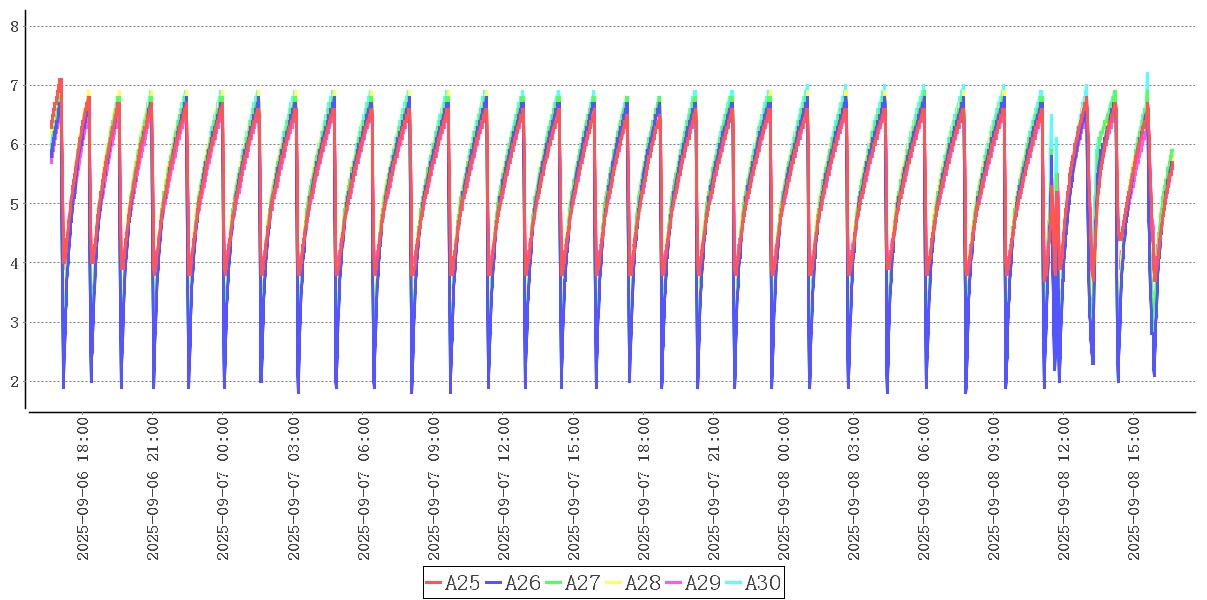The width and height of the screenshot is (1207, 600).
Task: Click the red A25 legend color swatch
Action: [433, 583]
